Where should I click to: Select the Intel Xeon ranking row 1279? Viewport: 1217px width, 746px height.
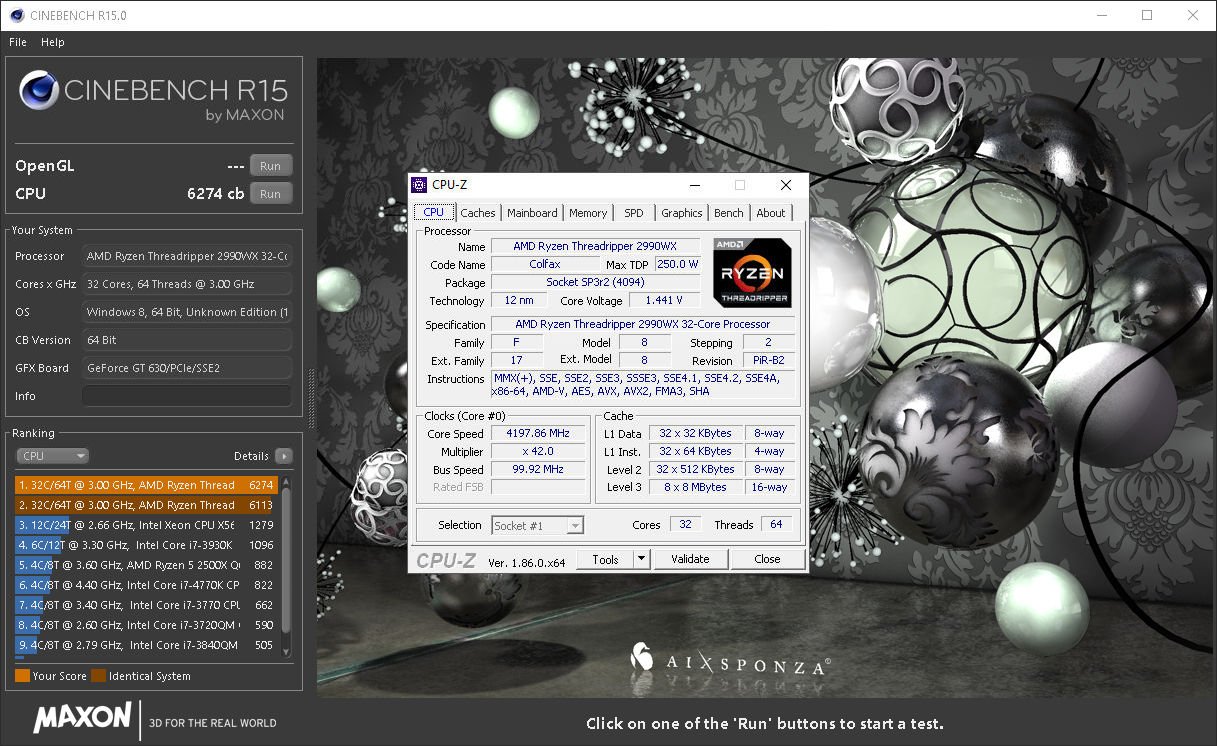tap(145, 525)
